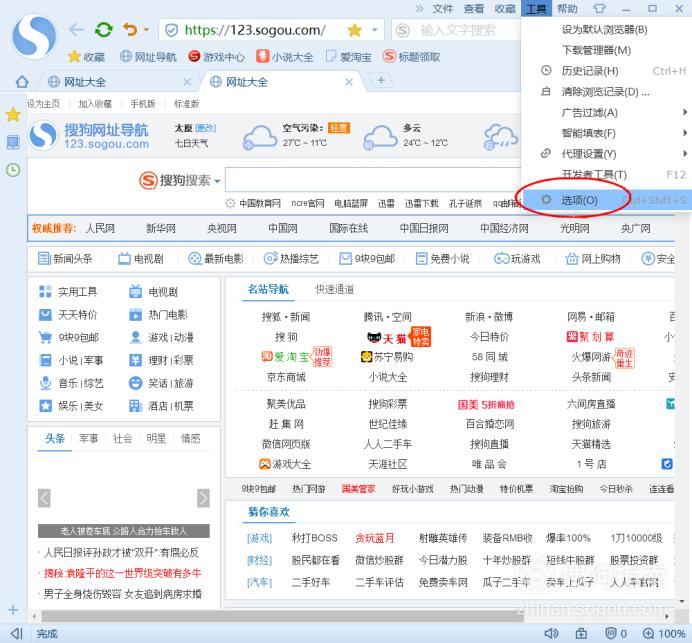Open sidebar reading list book icon

13,142
